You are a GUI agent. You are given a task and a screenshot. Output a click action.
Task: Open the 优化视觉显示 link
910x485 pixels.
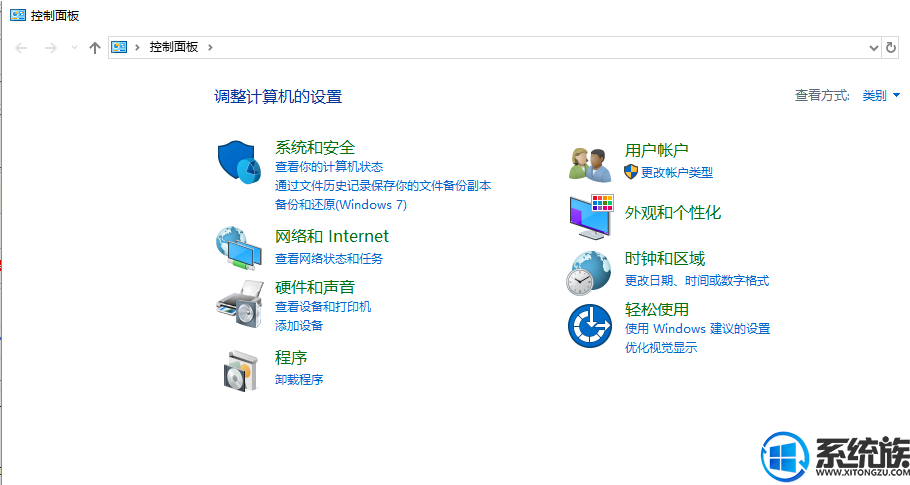[x=661, y=348]
